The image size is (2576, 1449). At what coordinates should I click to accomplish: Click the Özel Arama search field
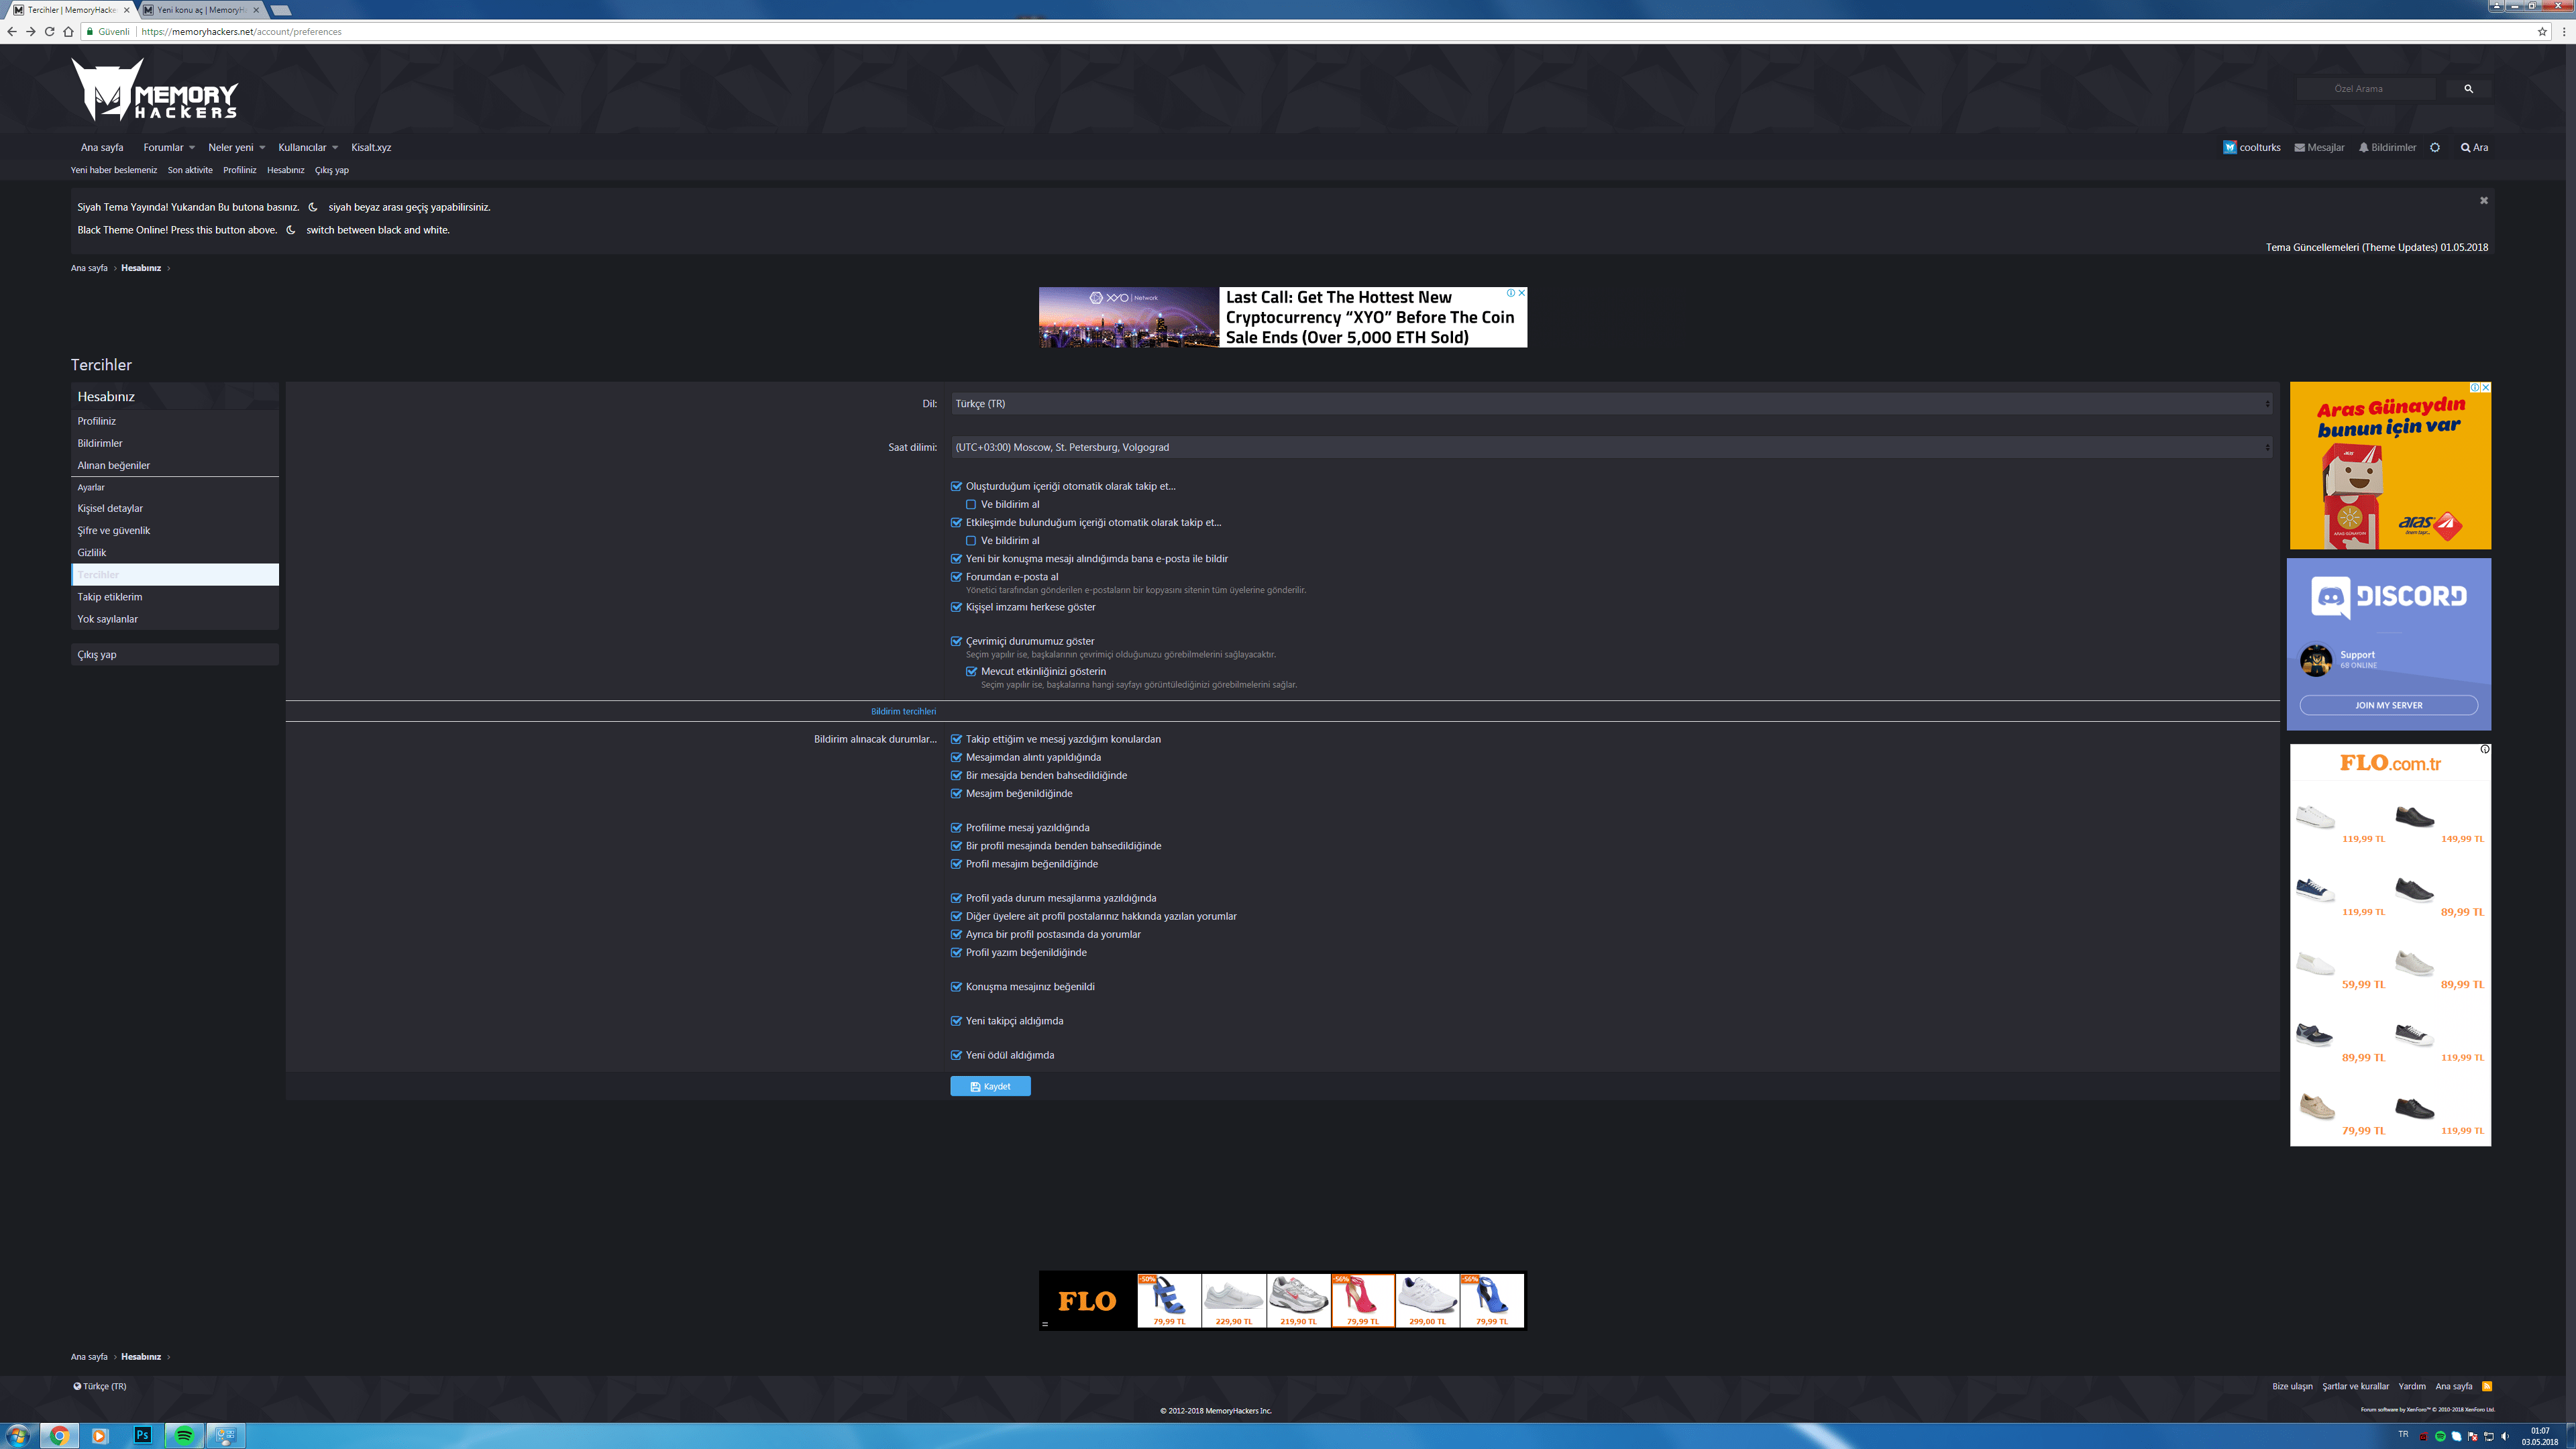point(2366,89)
